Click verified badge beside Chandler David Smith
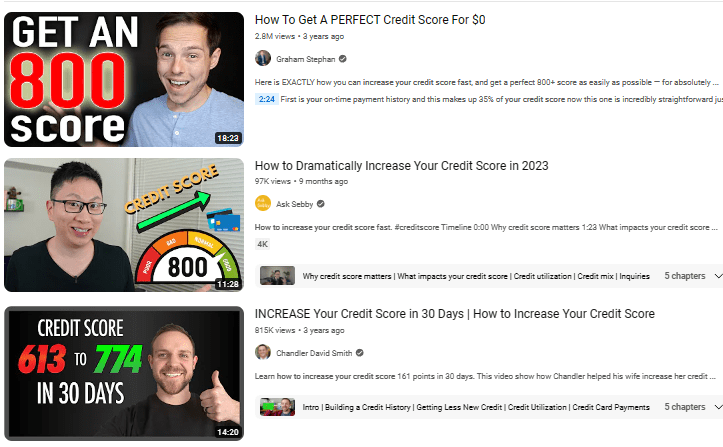The image size is (723, 447). click(360, 352)
